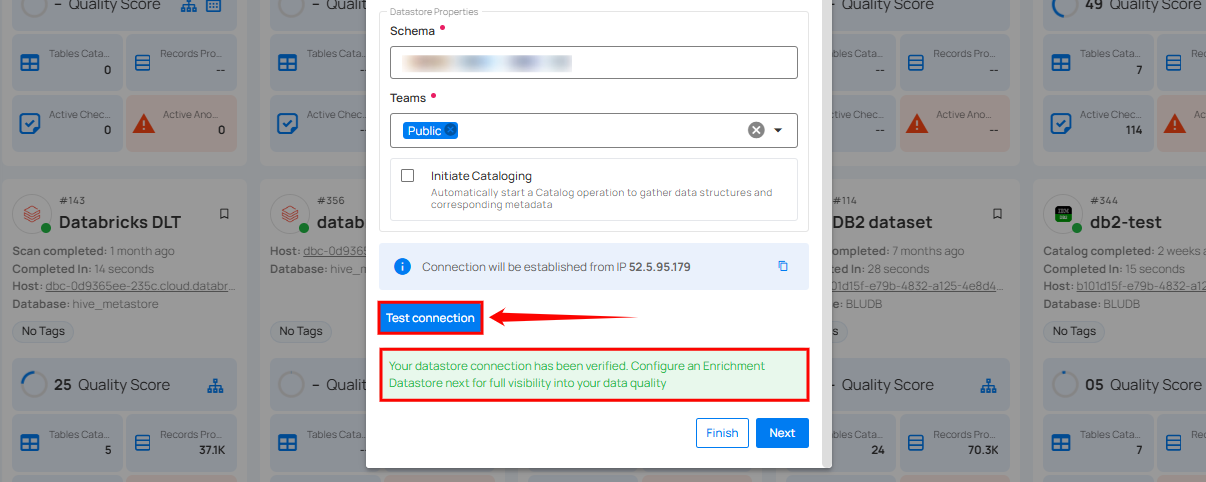Open host link on datastore #356
Viewport: 1206px width, 482px height.
[x=335, y=249]
